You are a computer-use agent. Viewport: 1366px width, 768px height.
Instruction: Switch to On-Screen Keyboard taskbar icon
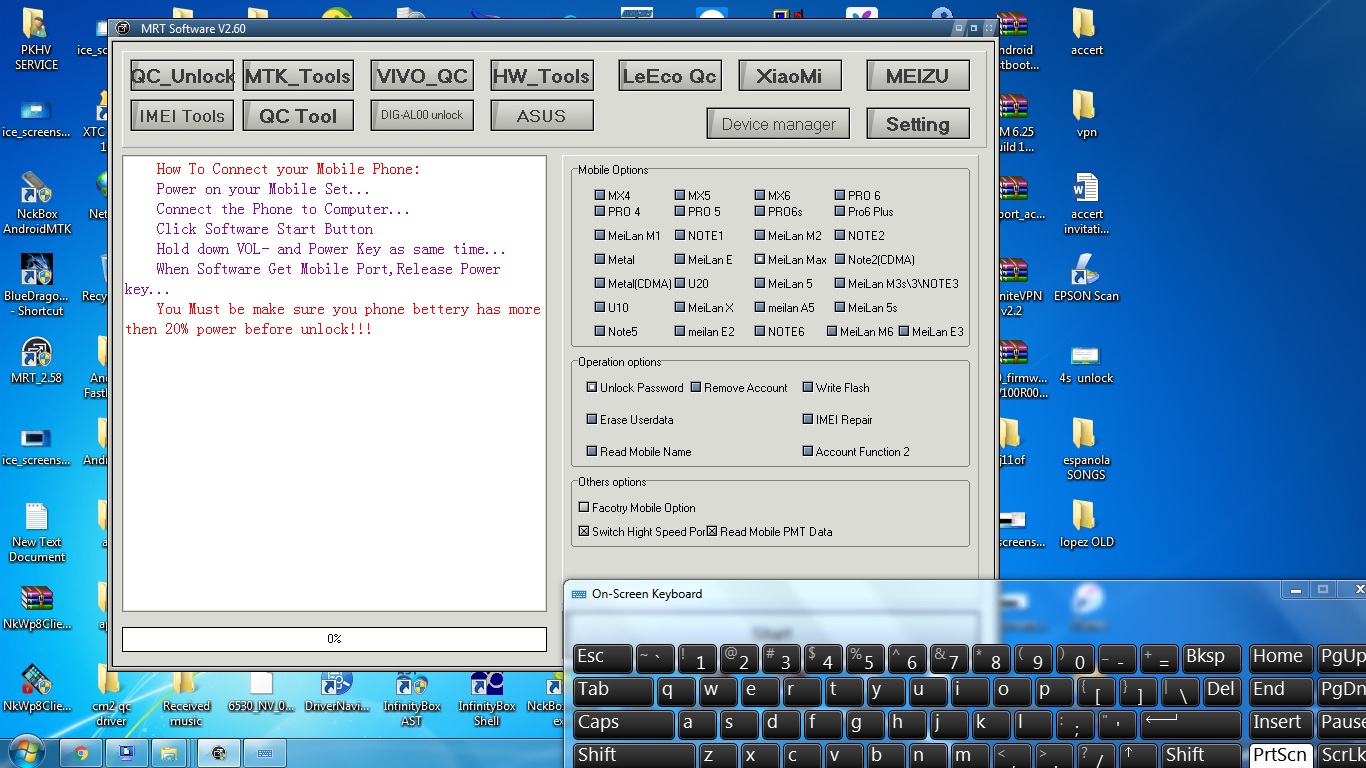tap(265, 753)
